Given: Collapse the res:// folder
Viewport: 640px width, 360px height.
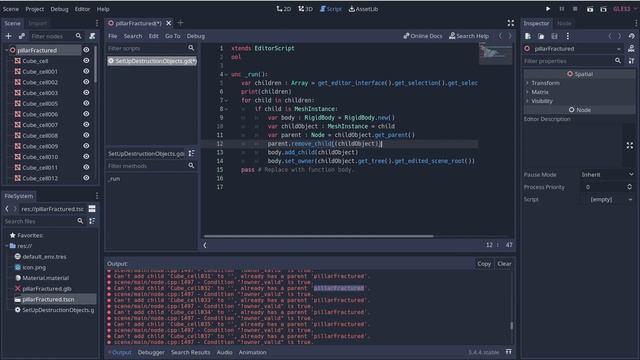Looking at the screenshot, I should (x=7, y=246).
